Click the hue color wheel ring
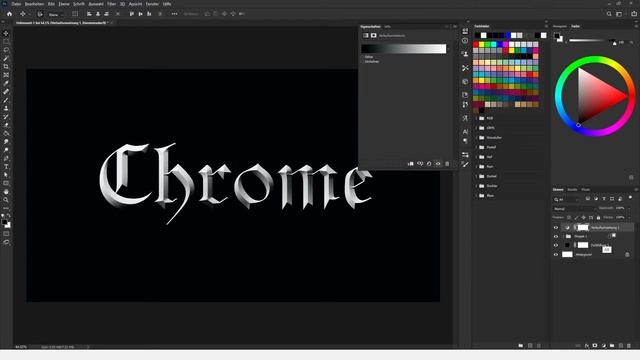 tap(595, 60)
